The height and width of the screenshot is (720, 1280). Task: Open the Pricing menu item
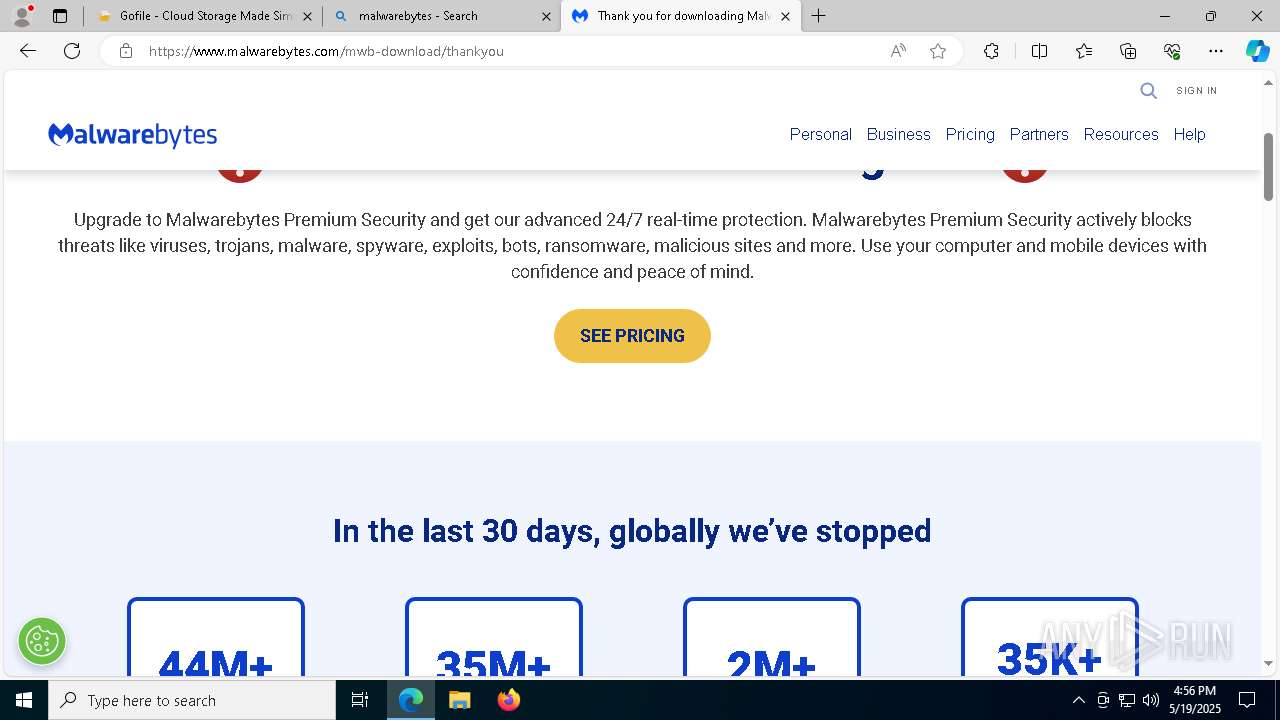(x=970, y=134)
